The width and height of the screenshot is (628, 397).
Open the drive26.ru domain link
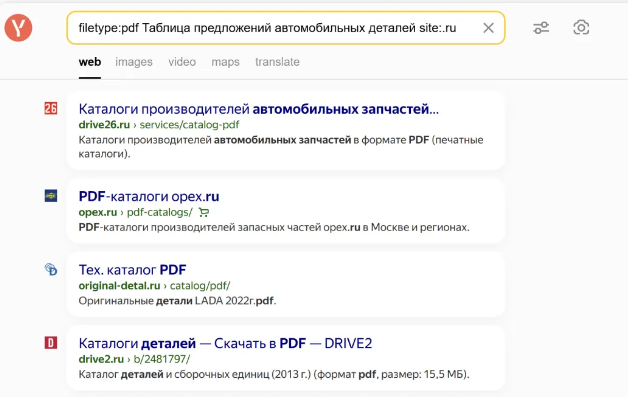pyautogui.click(x=104, y=125)
